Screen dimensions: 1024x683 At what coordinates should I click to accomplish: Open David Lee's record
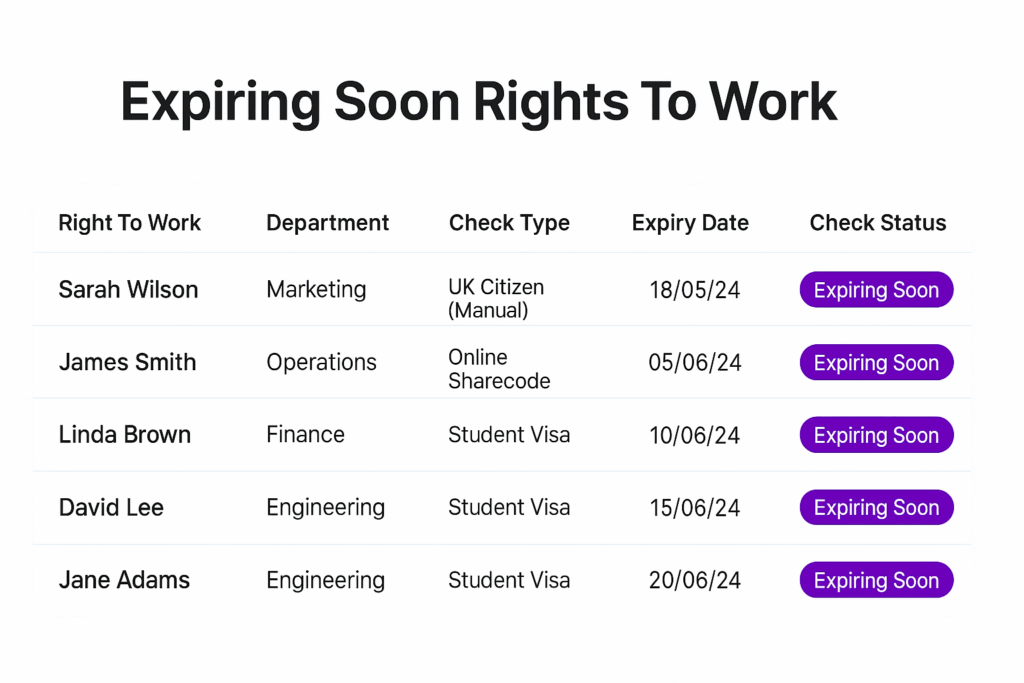[111, 507]
